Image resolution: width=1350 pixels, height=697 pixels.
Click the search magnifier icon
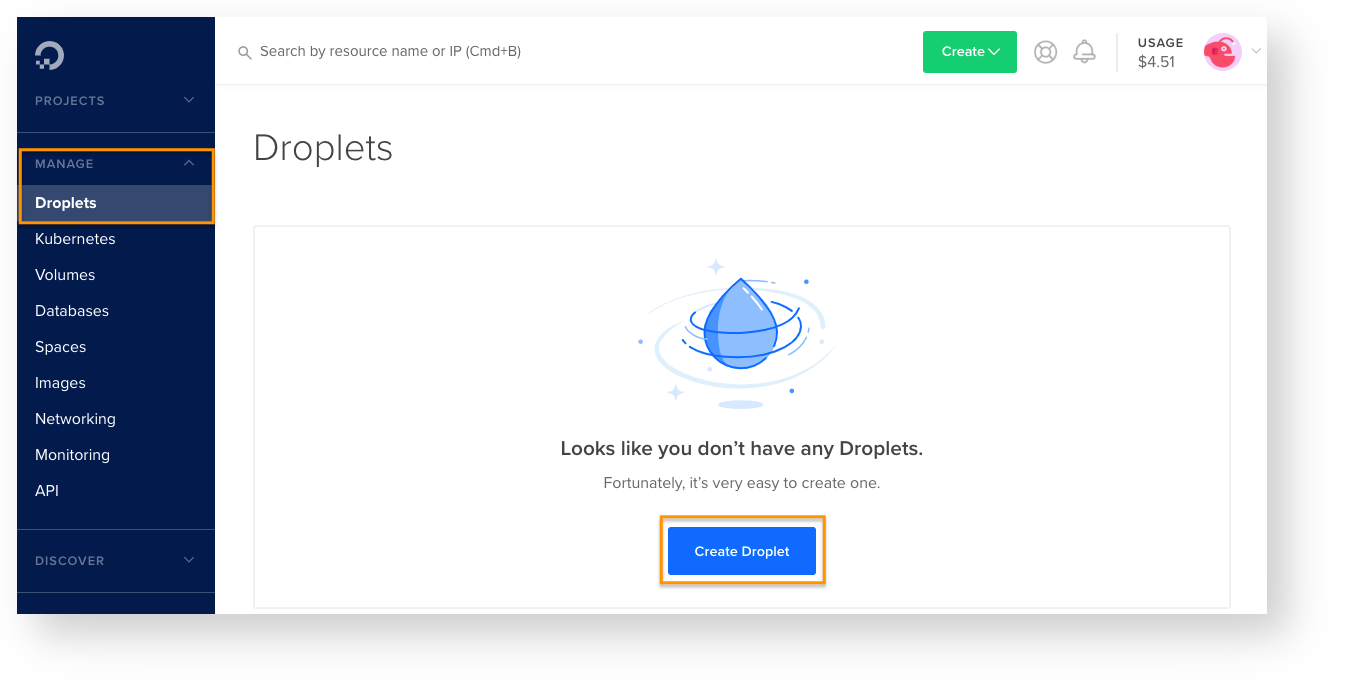coord(244,52)
